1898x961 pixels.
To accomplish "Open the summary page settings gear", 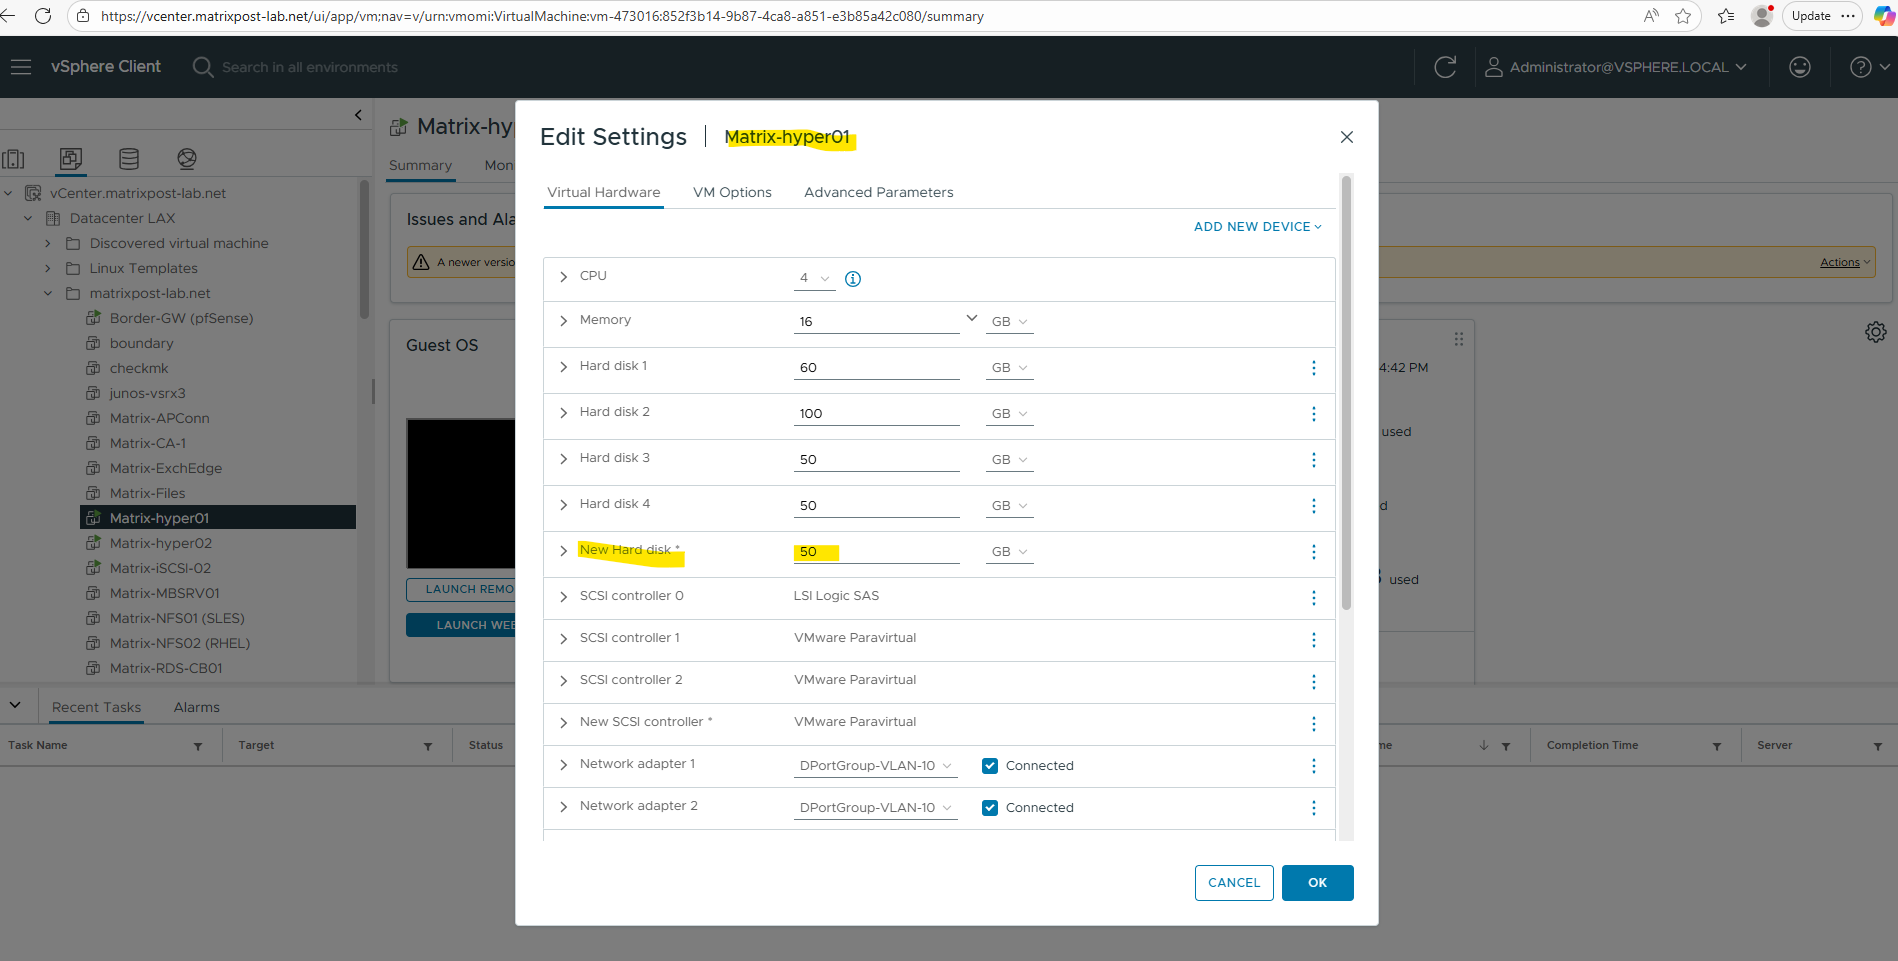I will [1876, 332].
